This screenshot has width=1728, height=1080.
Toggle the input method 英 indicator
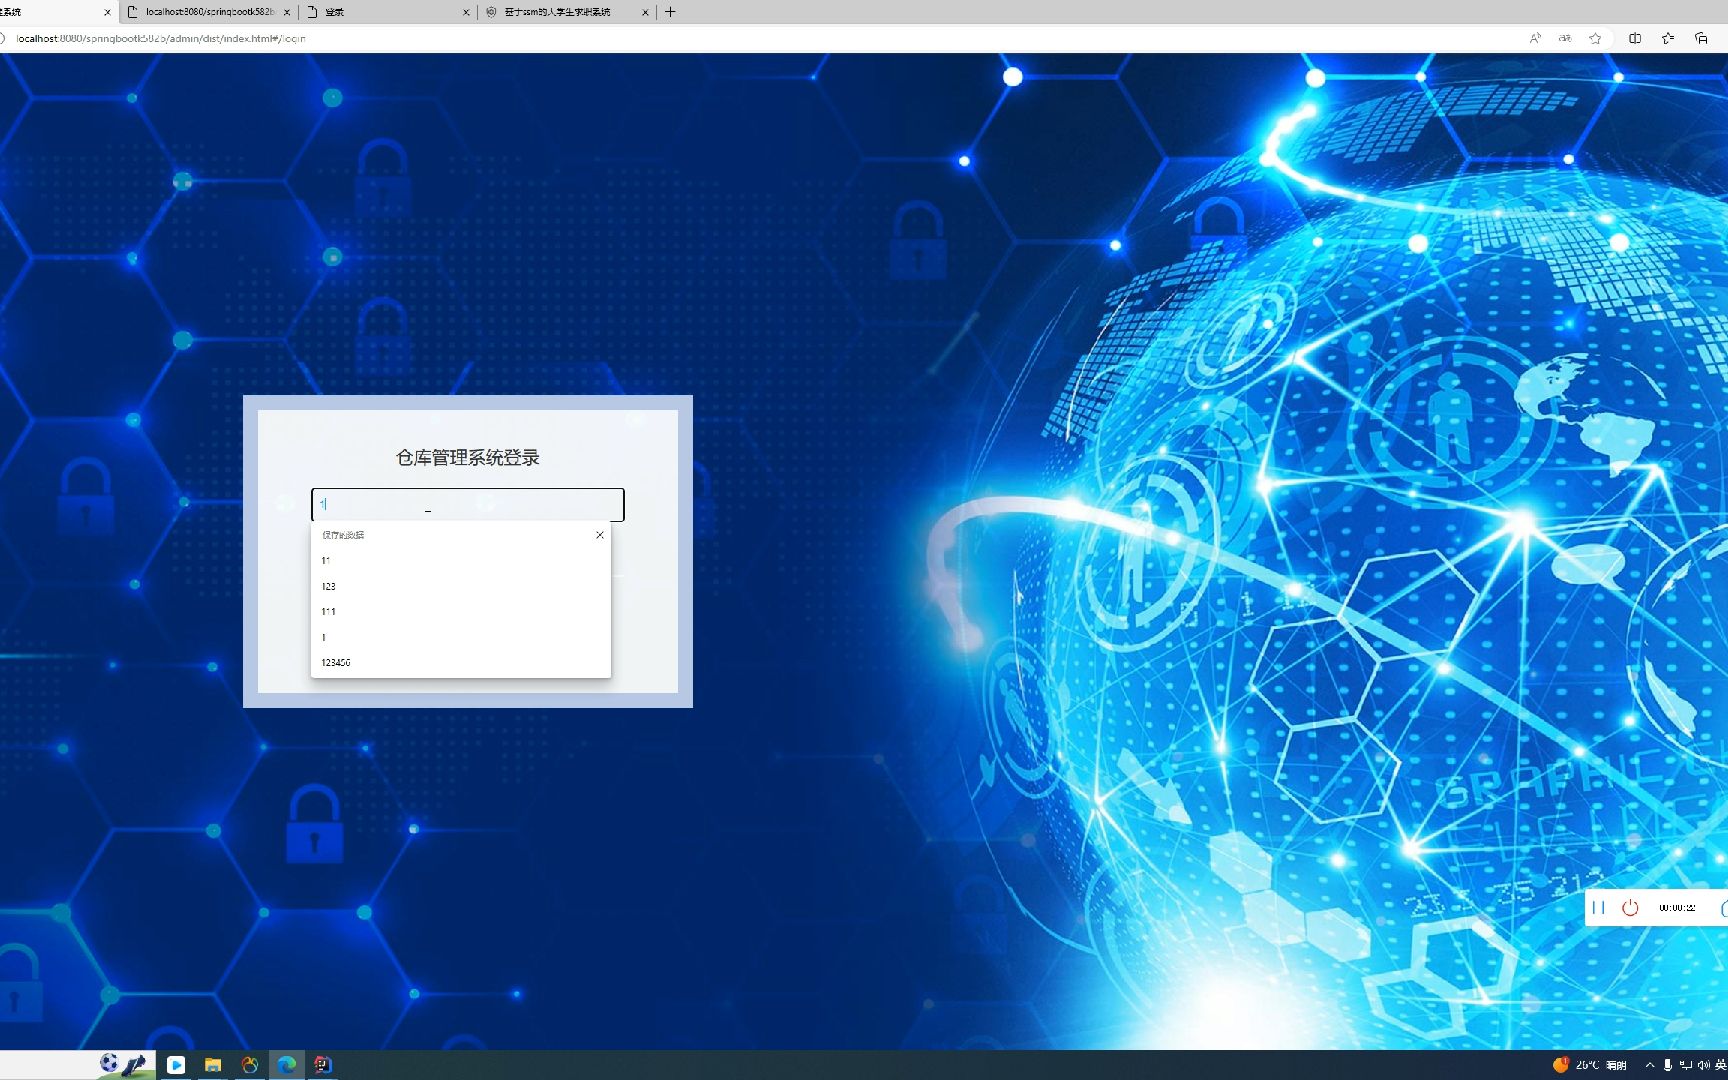(x=1720, y=1065)
